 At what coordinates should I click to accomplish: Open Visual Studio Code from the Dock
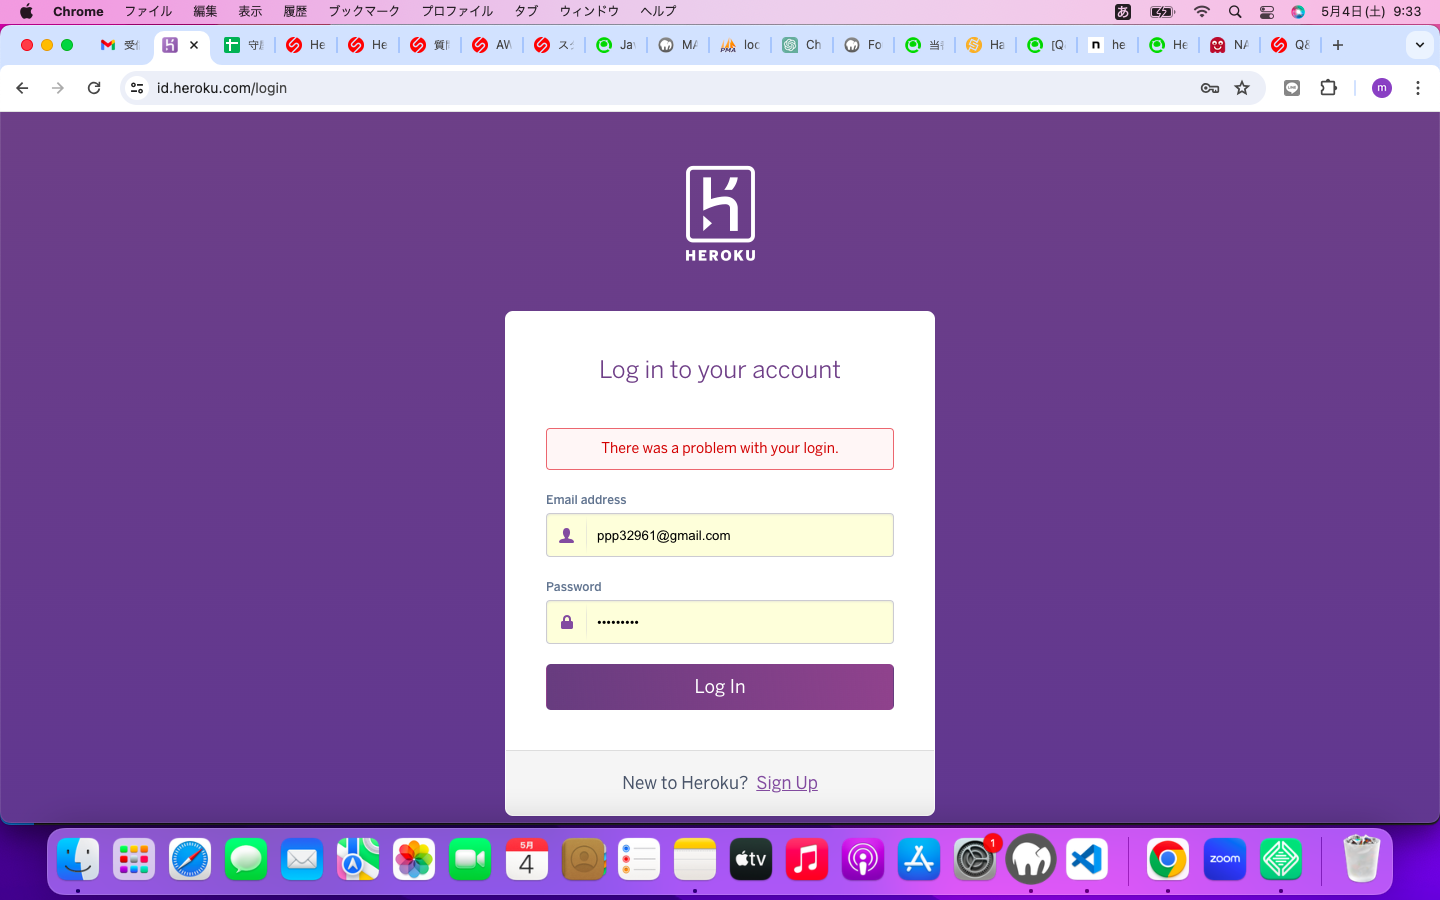tap(1087, 858)
